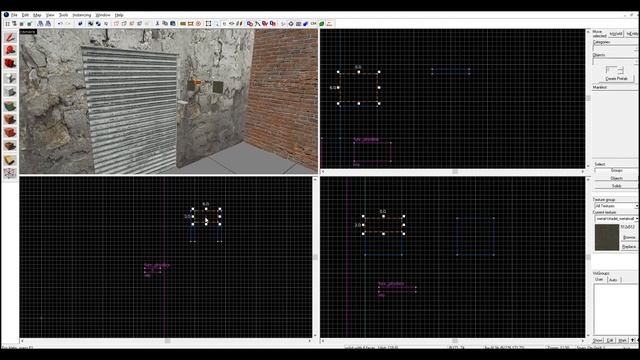Screen dimensions: 640x360
Task: Click vertical scrollbar of top-right viewport
Action: (588, 98)
